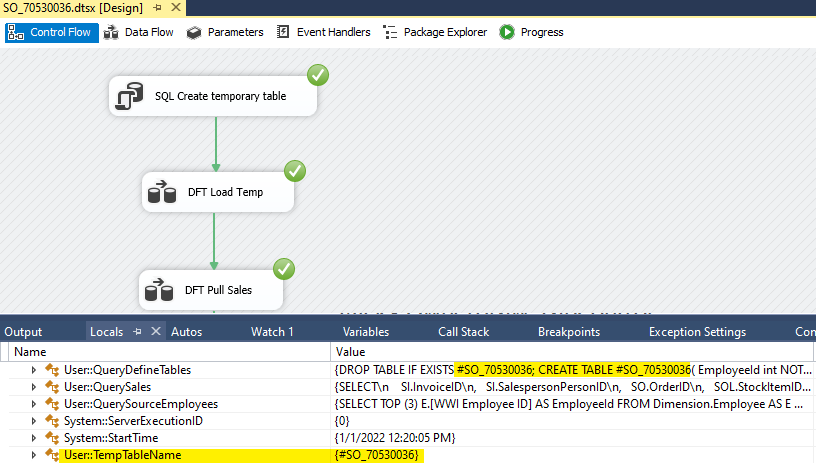The image size is (816, 463).
Task: Expand the User::QuerySourceEmployees variable
Action: point(34,404)
